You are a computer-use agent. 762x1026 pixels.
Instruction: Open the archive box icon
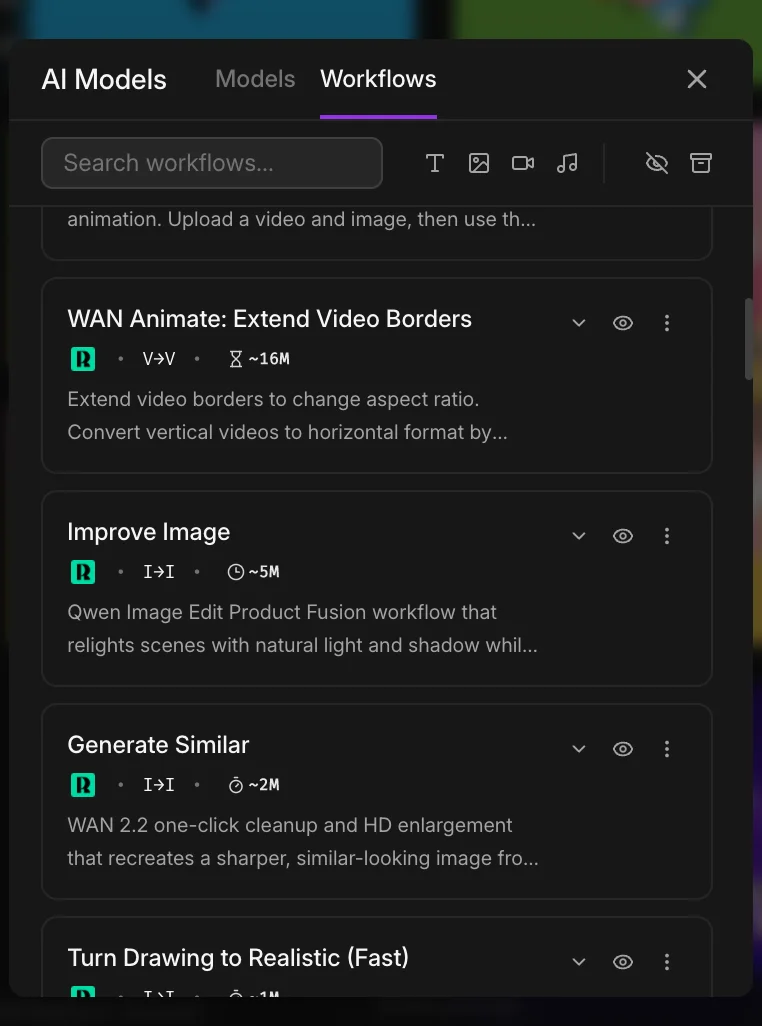point(701,163)
